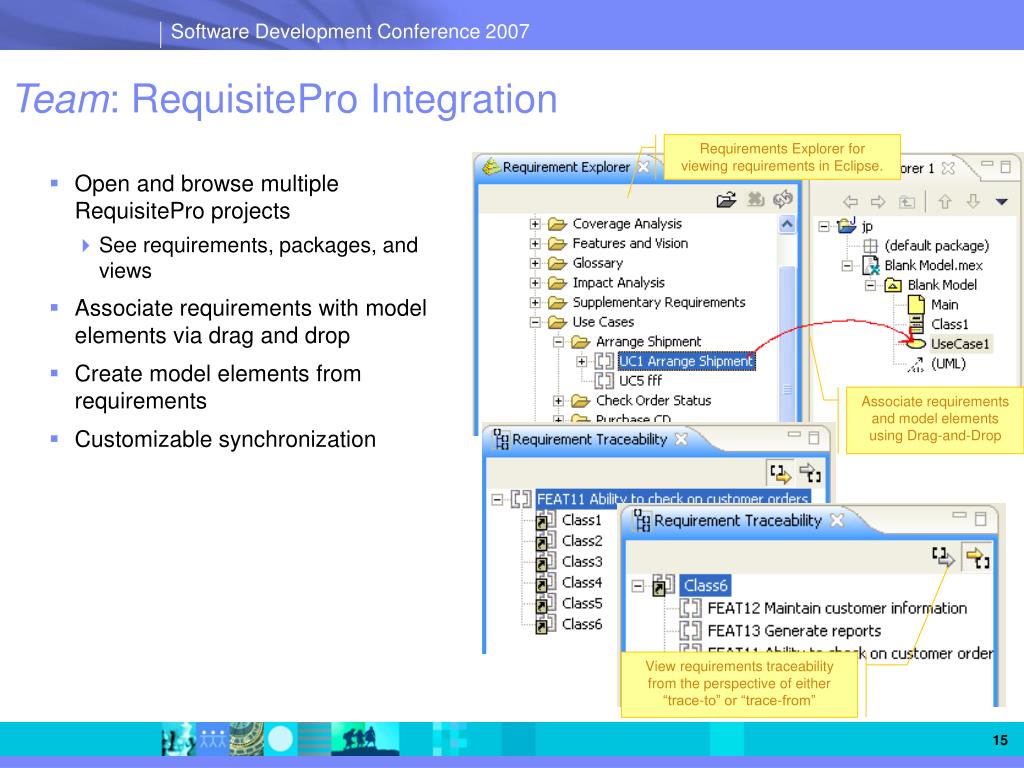Collapse the root Class6 node in front panel
The image size is (1024, 768).
[638, 586]
